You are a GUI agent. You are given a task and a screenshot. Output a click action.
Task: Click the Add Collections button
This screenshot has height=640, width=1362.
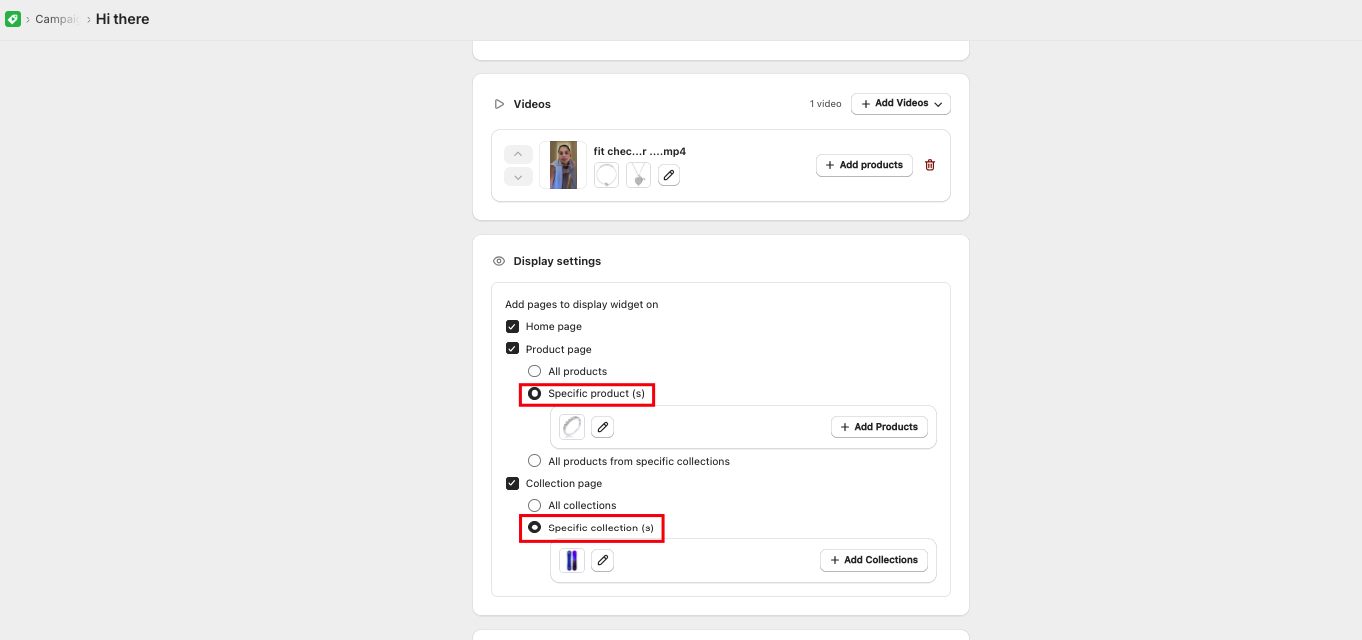[874, 560]
